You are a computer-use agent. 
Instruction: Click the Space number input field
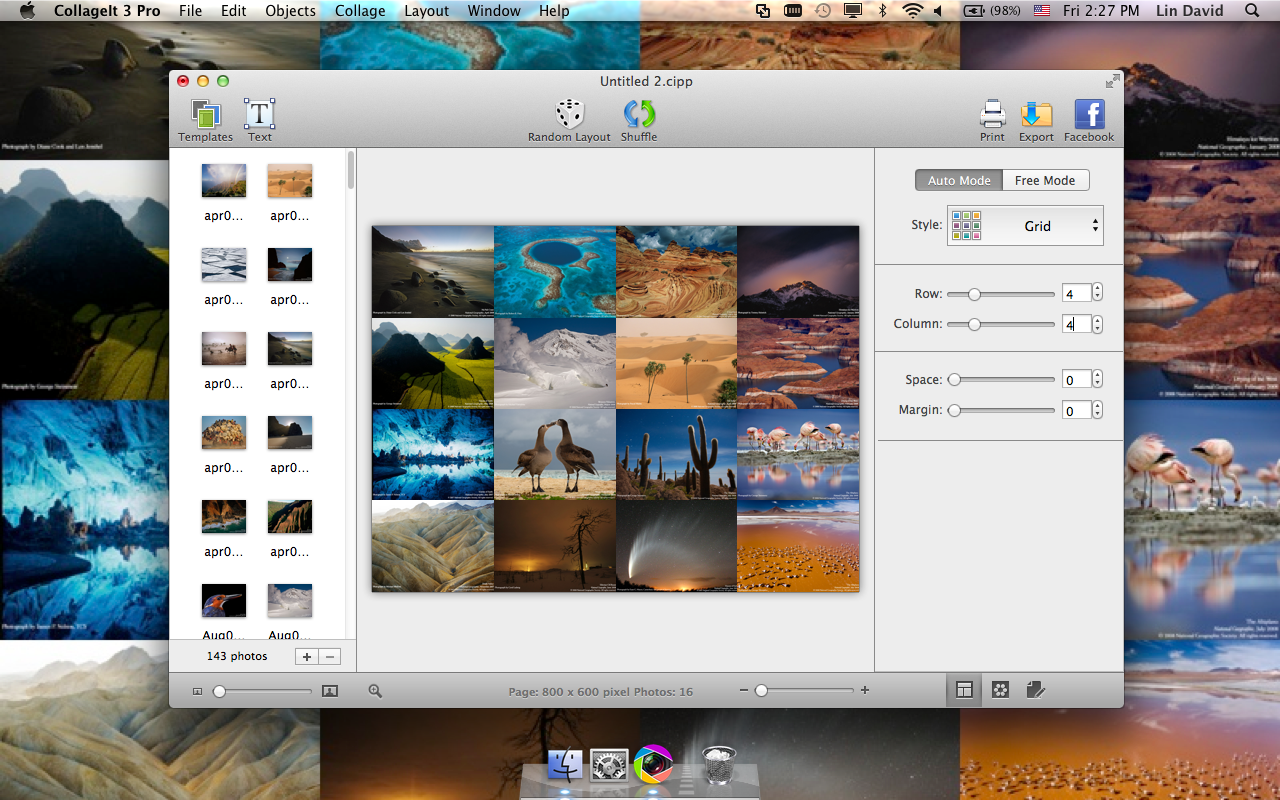1076,380
